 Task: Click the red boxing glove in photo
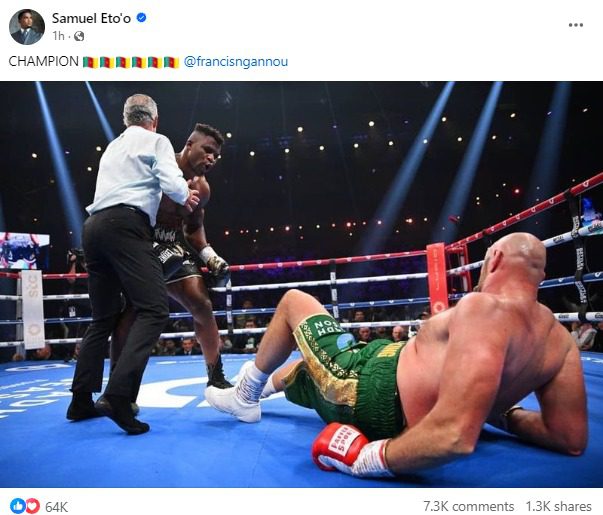(x=340, y=446)
